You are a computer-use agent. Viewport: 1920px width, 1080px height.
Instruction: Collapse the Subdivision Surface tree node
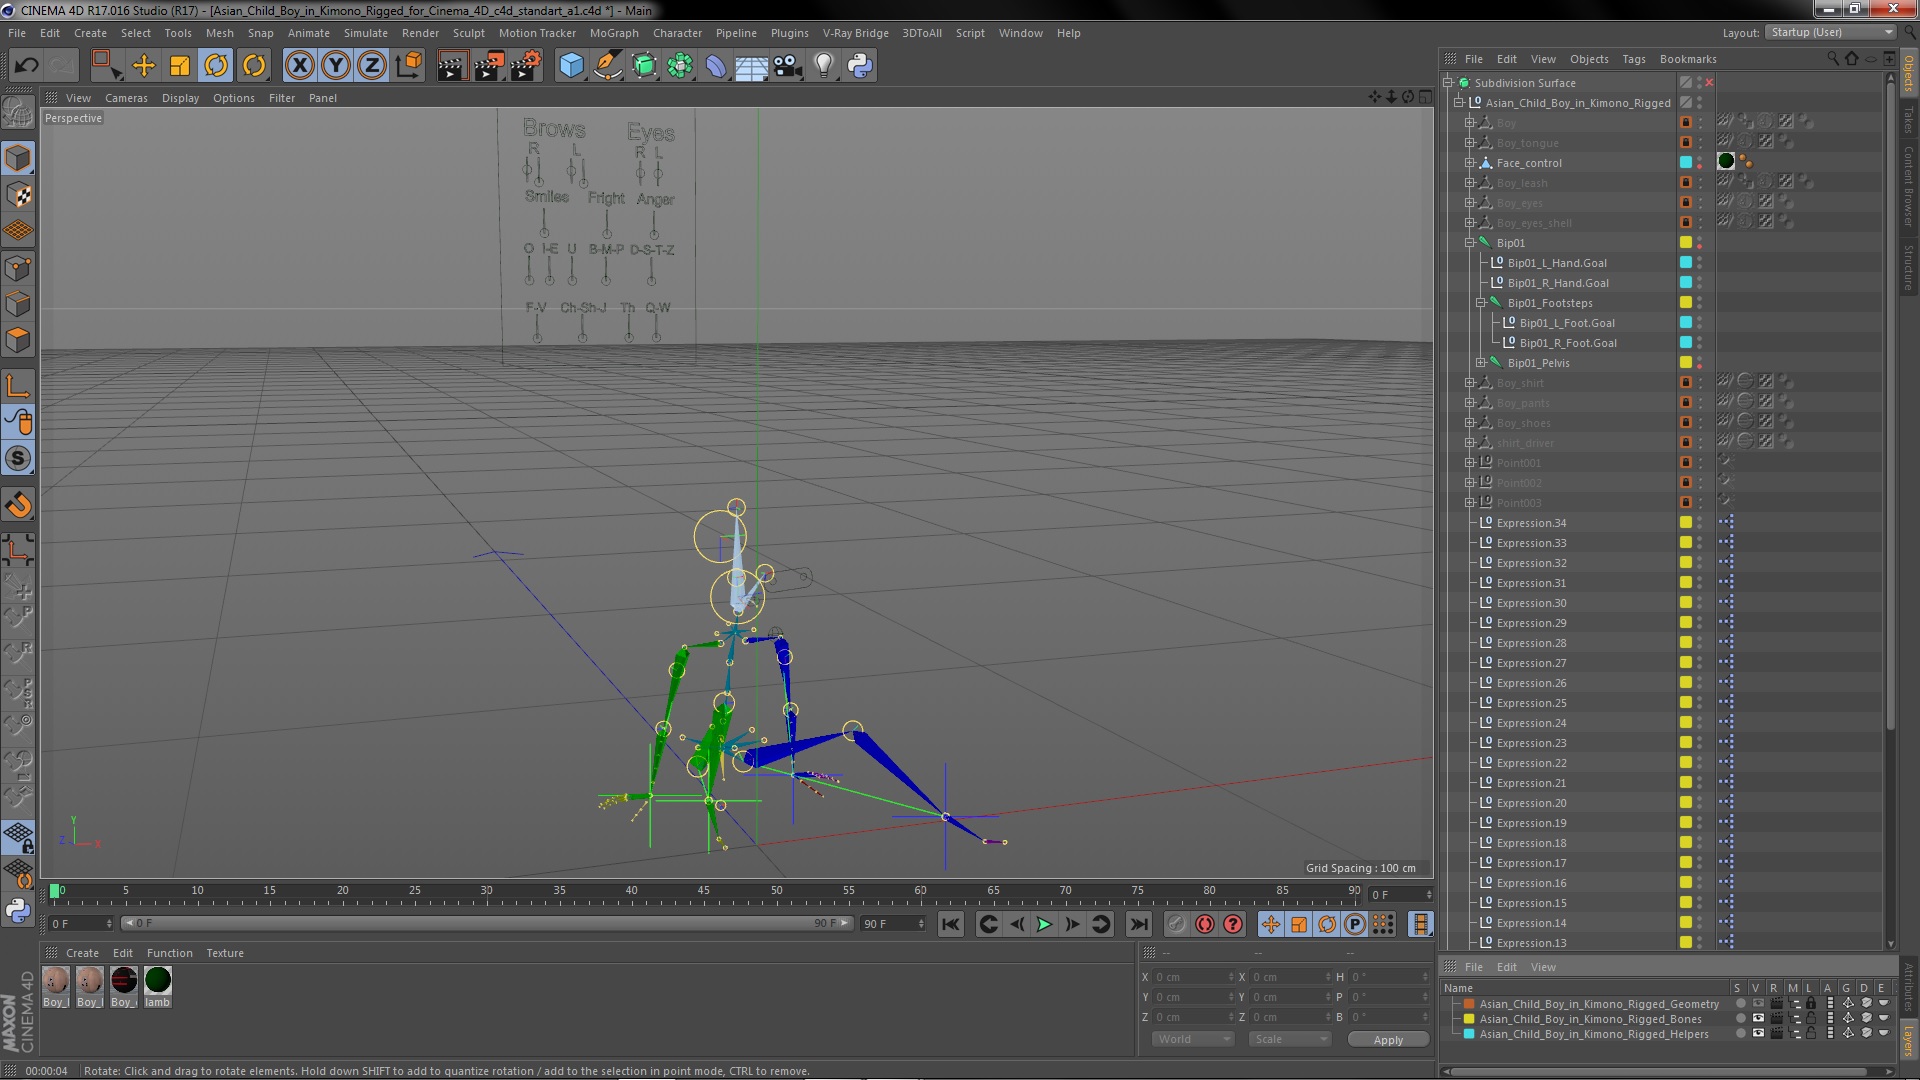click(1447, 83)
